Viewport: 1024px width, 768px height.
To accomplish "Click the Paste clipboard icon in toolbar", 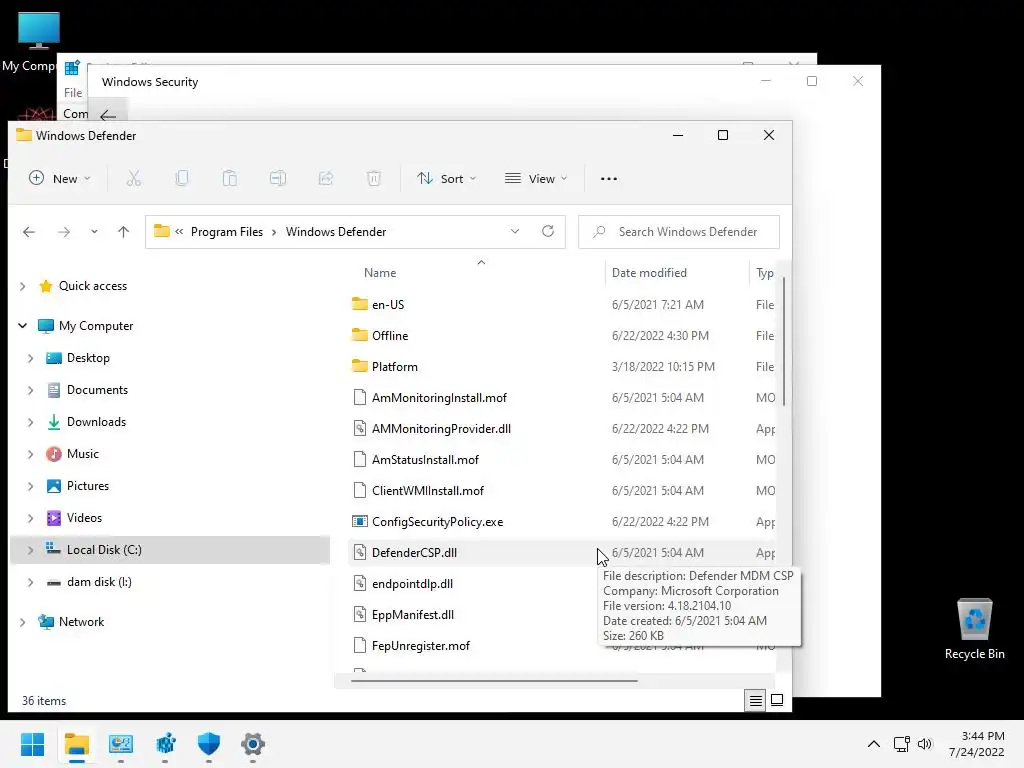I will (x=230, y=178).
